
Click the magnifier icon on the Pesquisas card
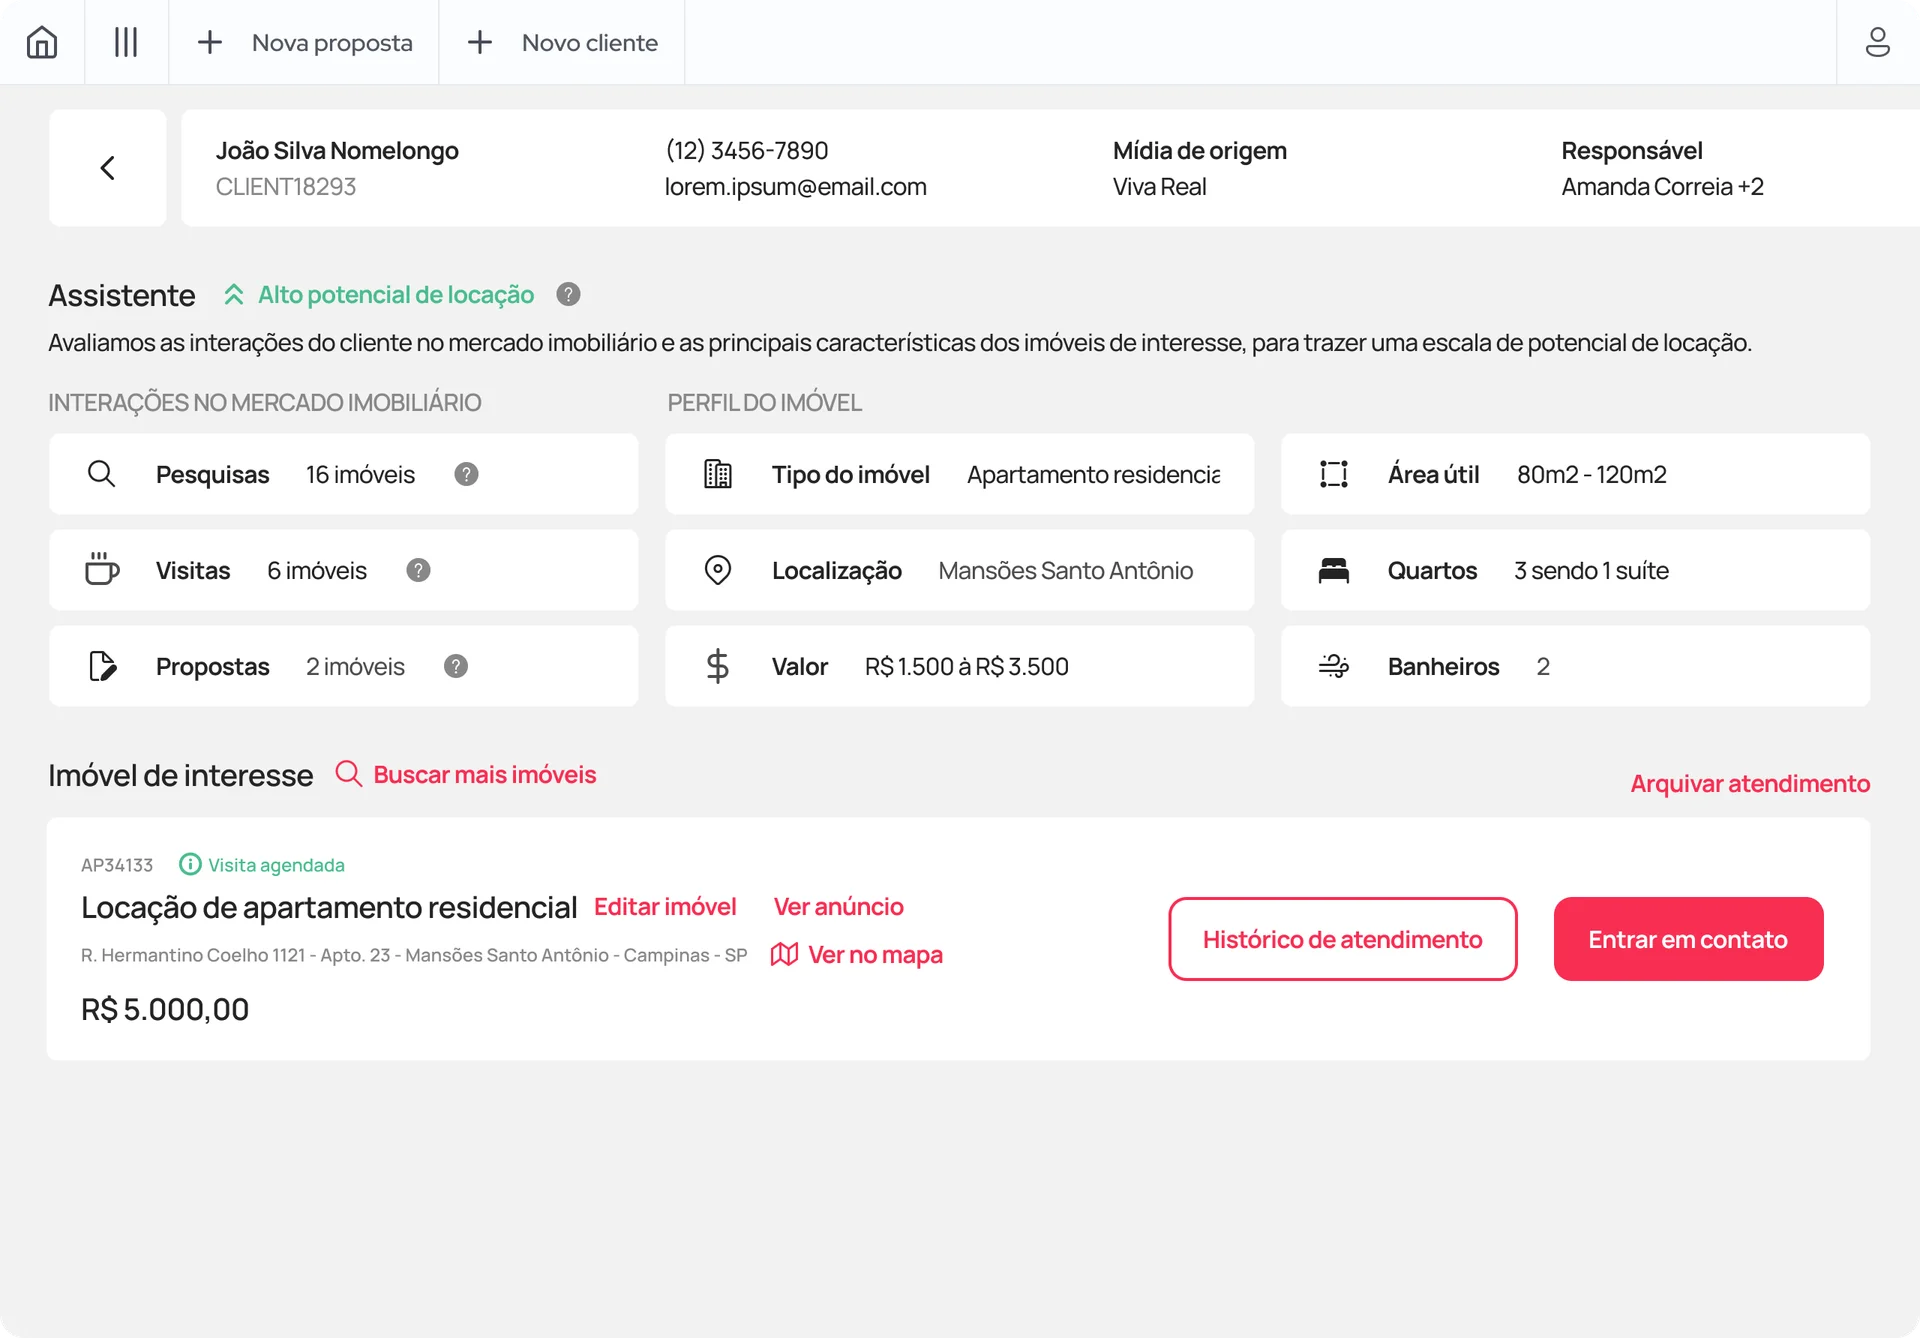(102, 474)
